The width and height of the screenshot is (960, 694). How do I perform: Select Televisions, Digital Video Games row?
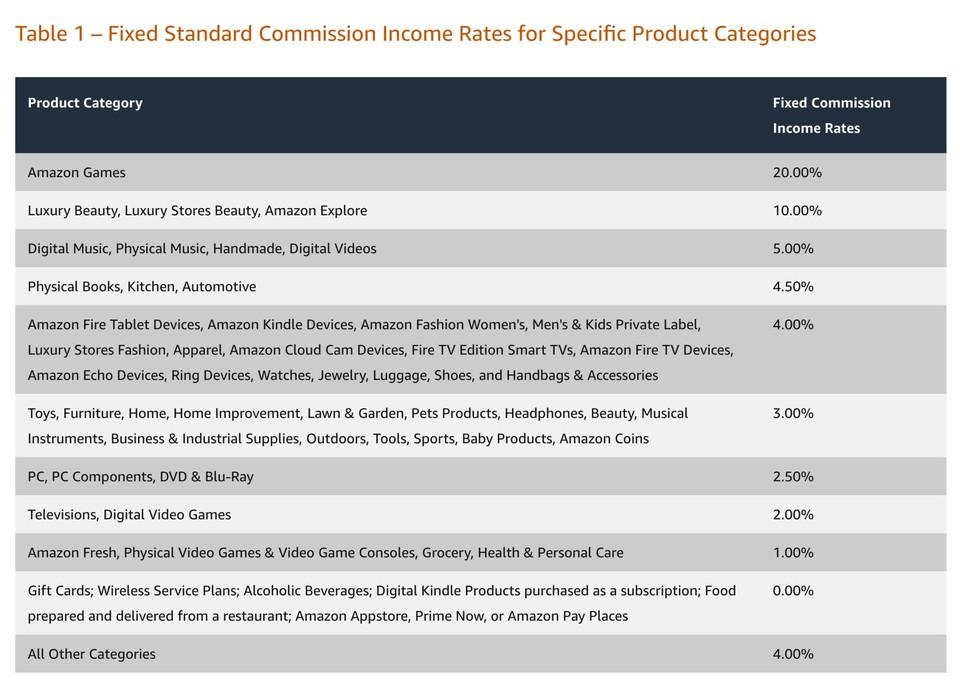[x=481, y=514]
